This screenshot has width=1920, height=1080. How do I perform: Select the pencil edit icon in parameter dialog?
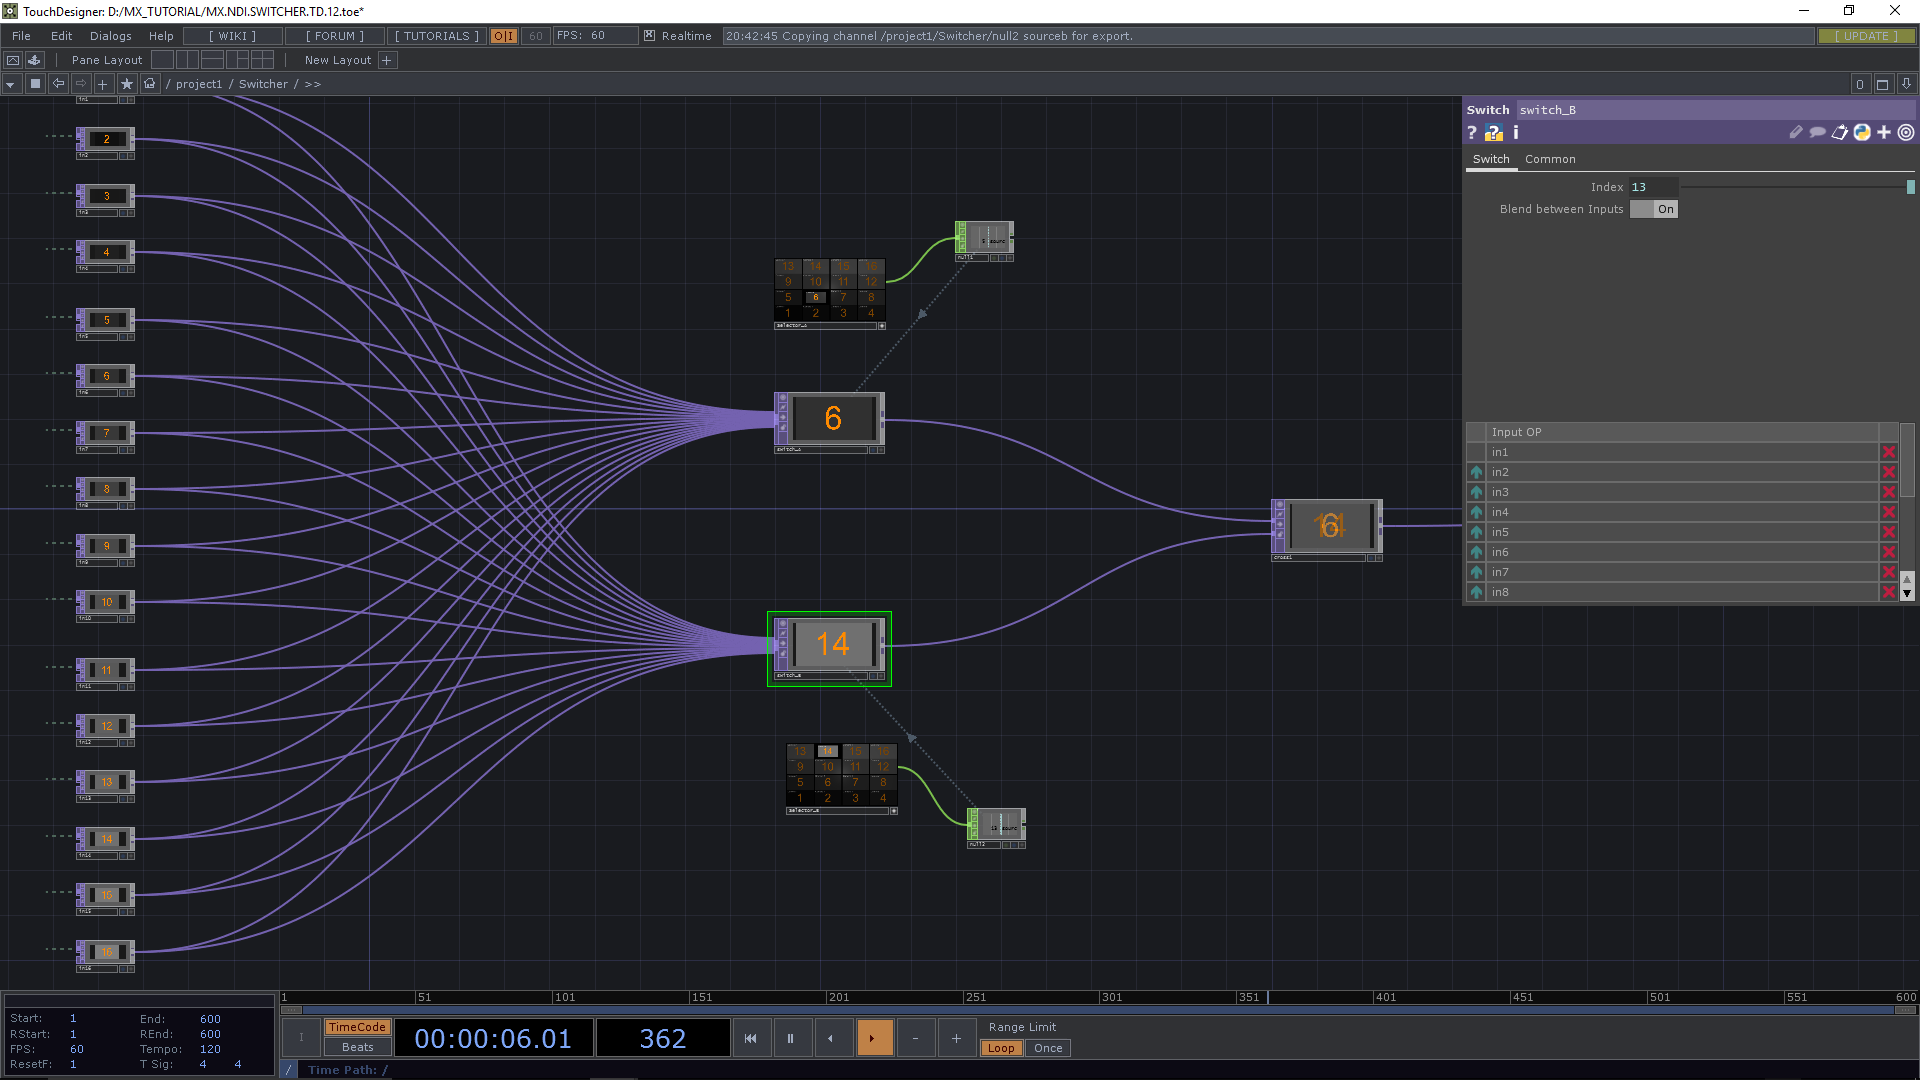pos(1796,133)
